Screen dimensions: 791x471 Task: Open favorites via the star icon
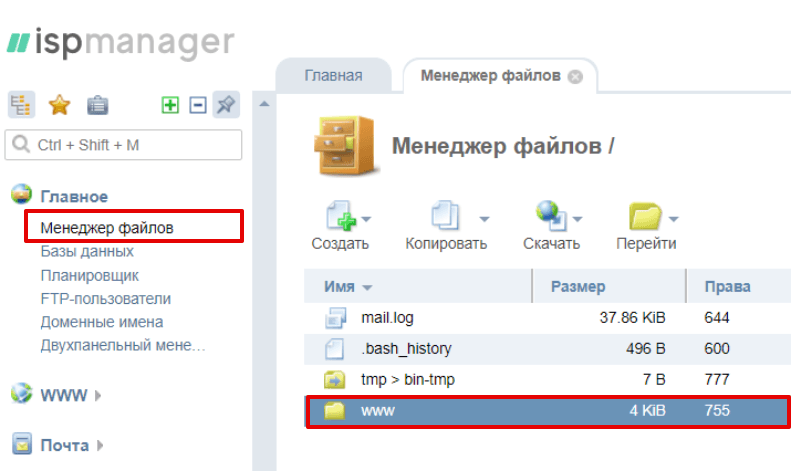60,105
